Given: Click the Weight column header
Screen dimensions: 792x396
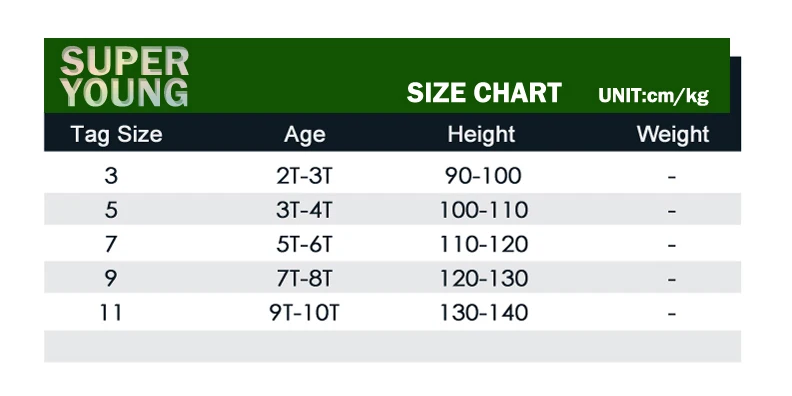Looking at the screenshot, I should pyautogui.click(x=673, y=134).
